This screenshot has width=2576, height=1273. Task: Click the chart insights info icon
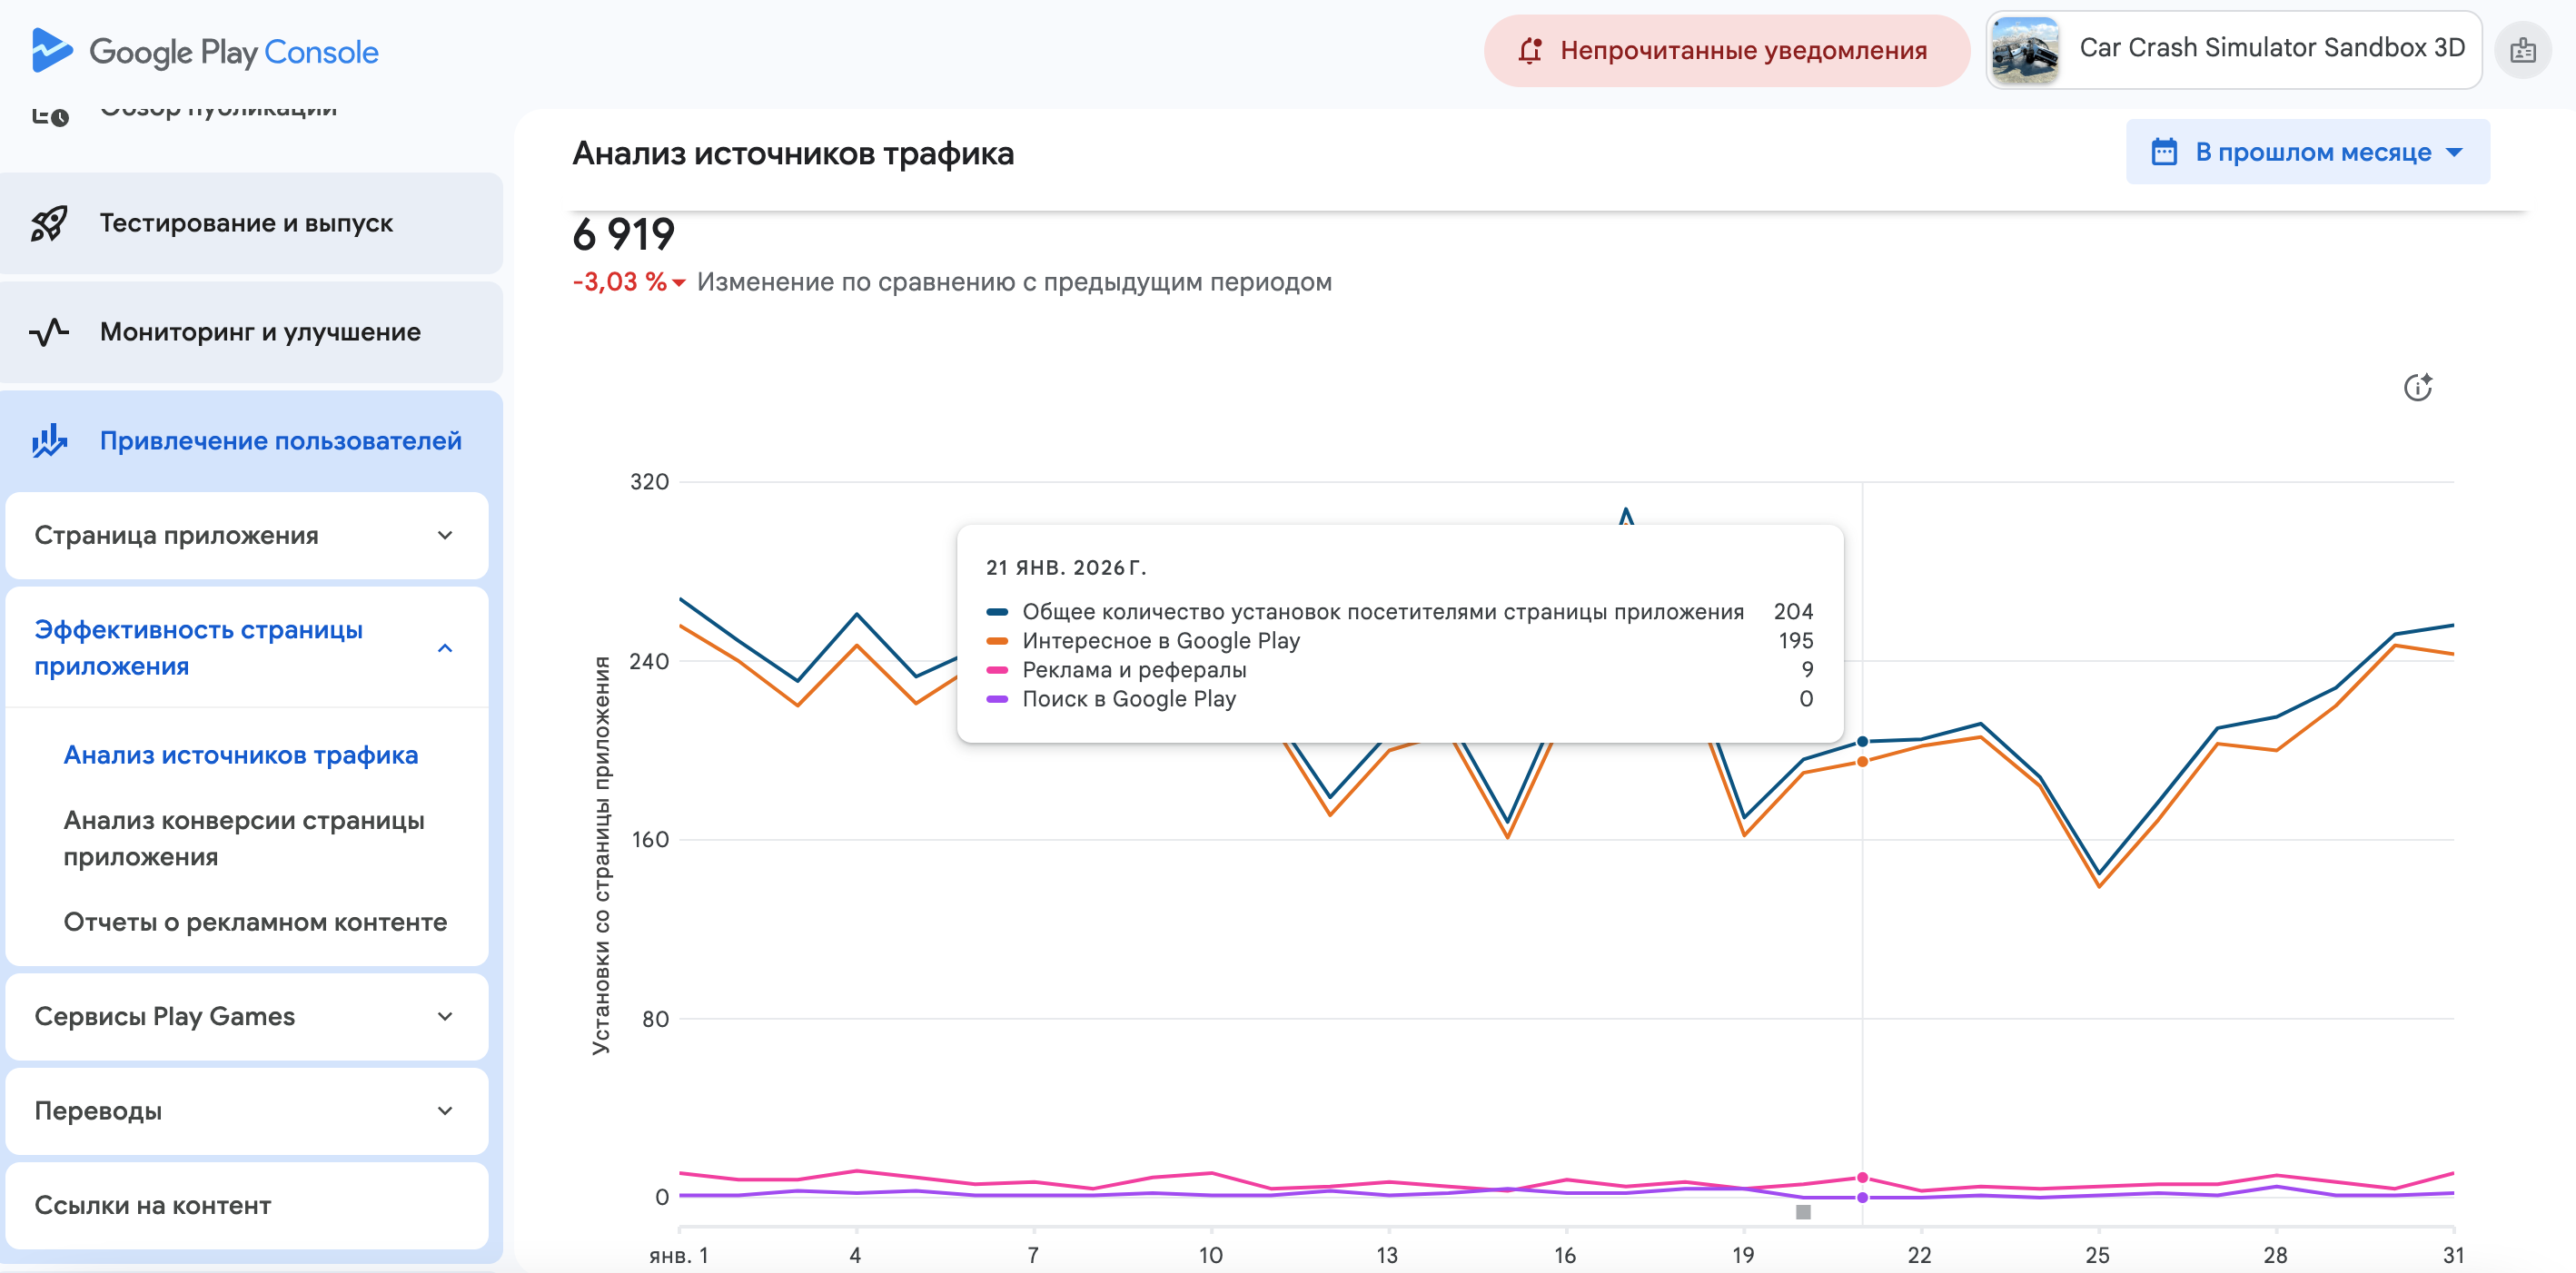pos(2417,387)
